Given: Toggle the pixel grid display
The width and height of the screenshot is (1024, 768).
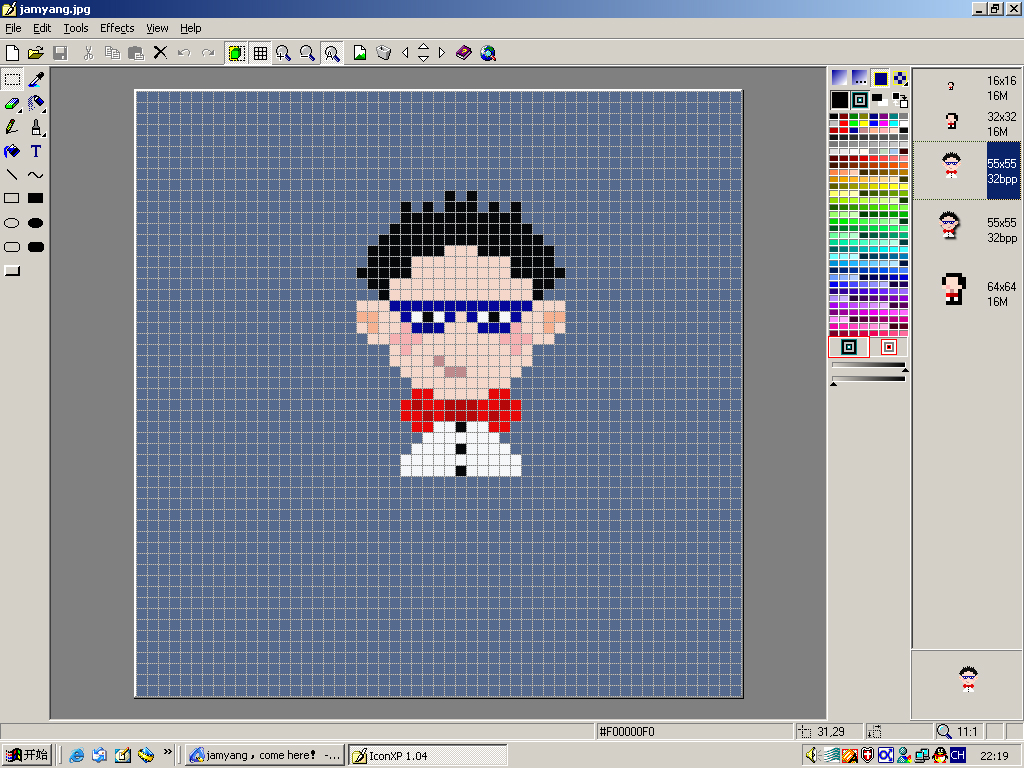Looking at the screenshot, I should pyautogui.click(x=260, y=53).
